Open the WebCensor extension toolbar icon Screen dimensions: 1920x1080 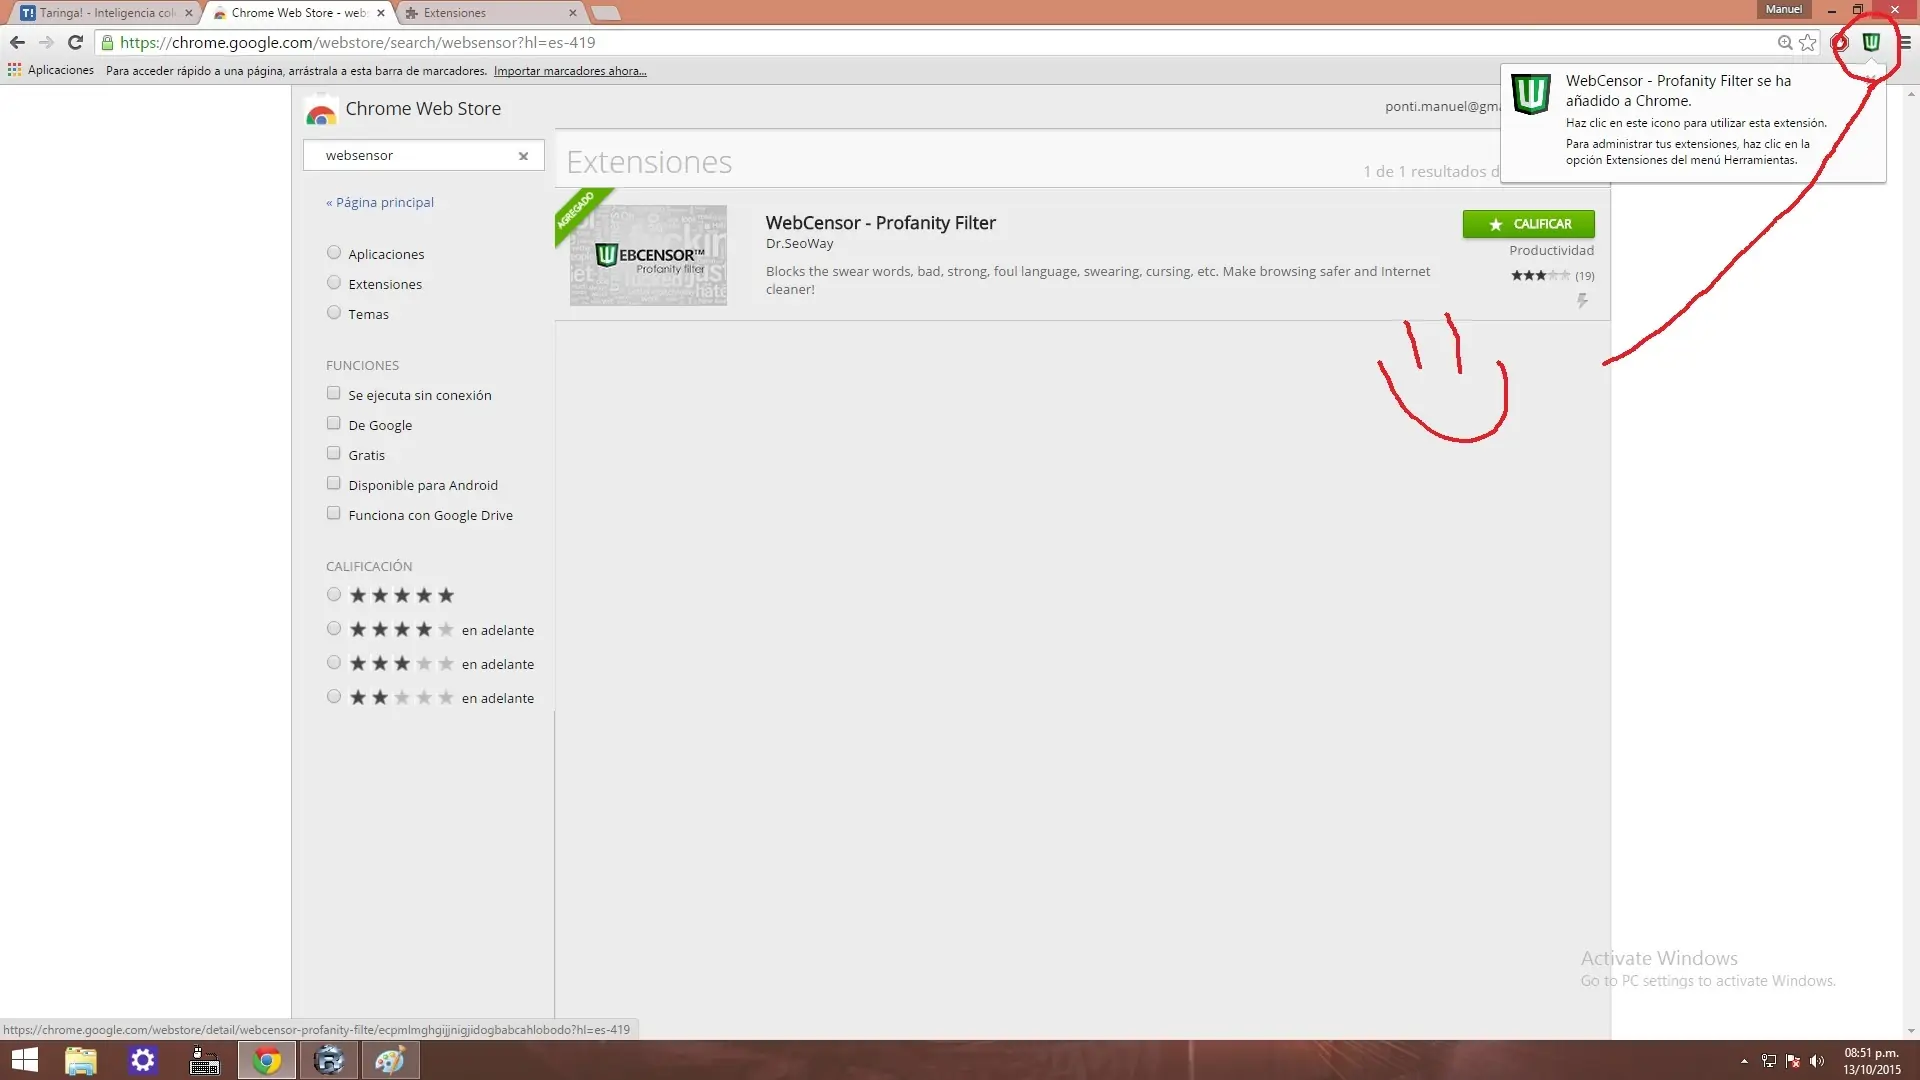click(1871, 42)
